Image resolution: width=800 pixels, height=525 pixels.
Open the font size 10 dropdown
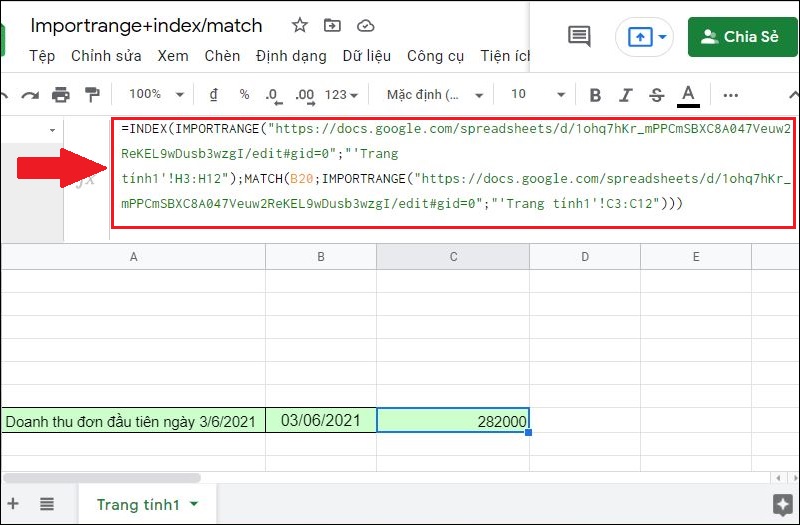pos(538,94)
